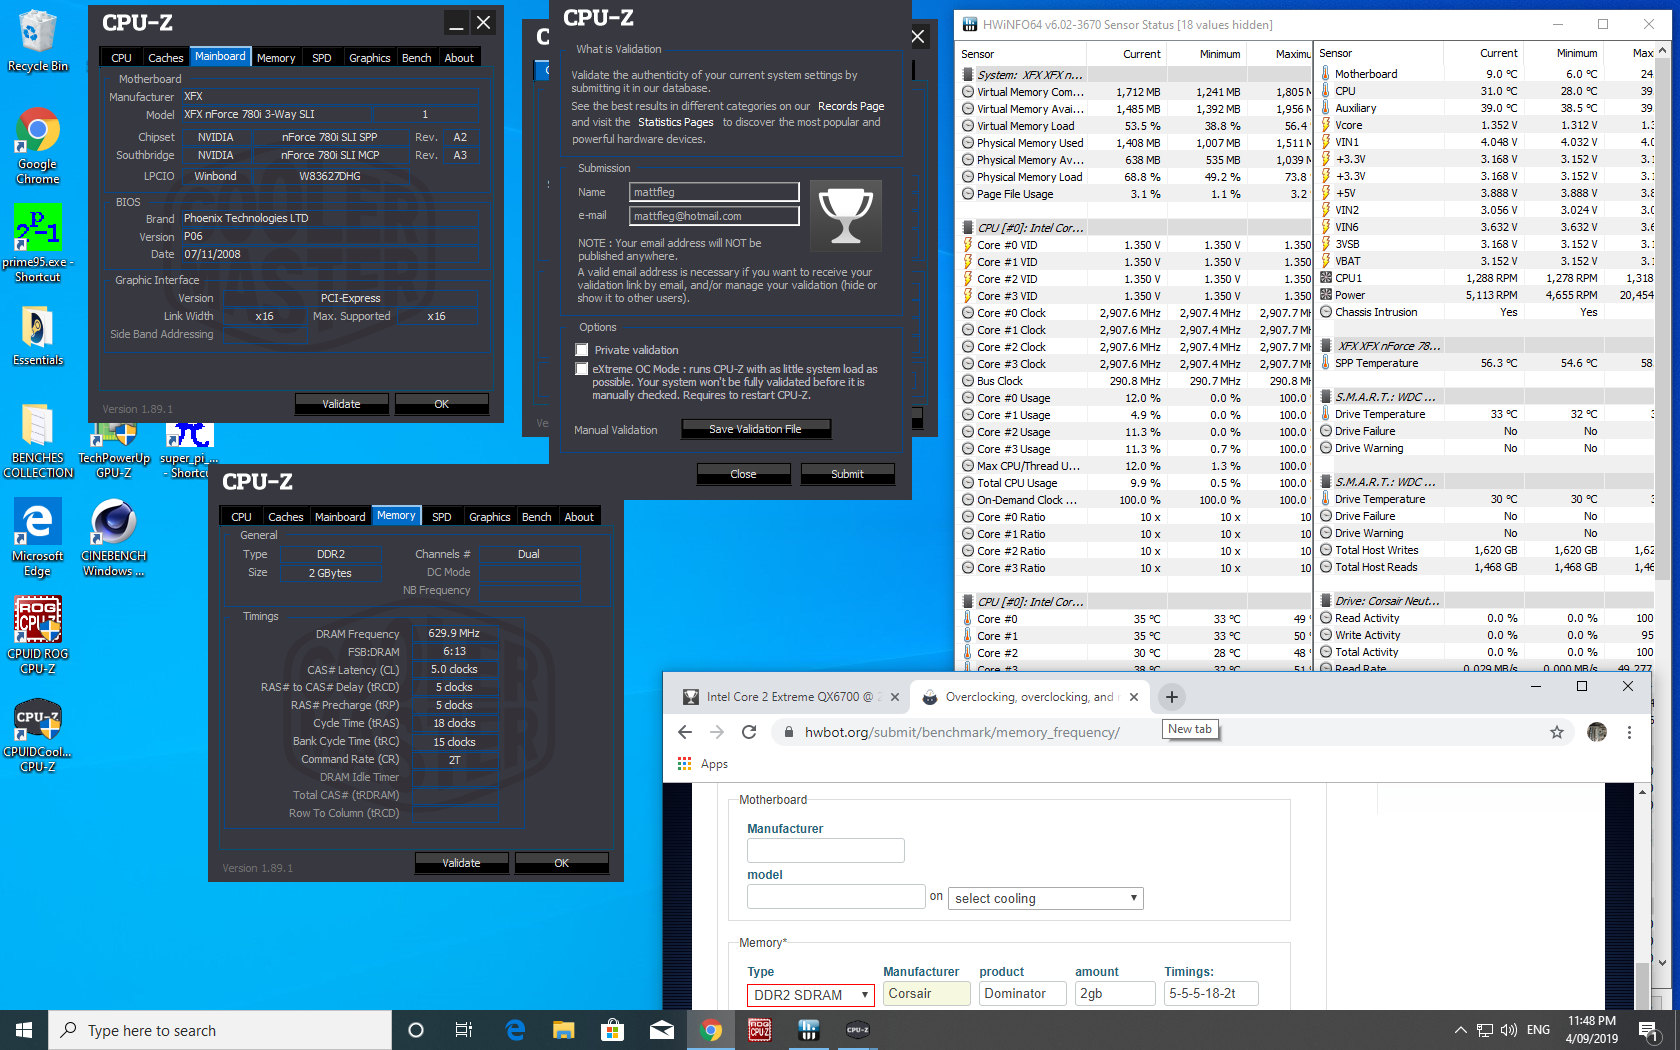Enable the Private validation checkbox
This screenshot has height=1050, width=1680.
click(582, 350)
